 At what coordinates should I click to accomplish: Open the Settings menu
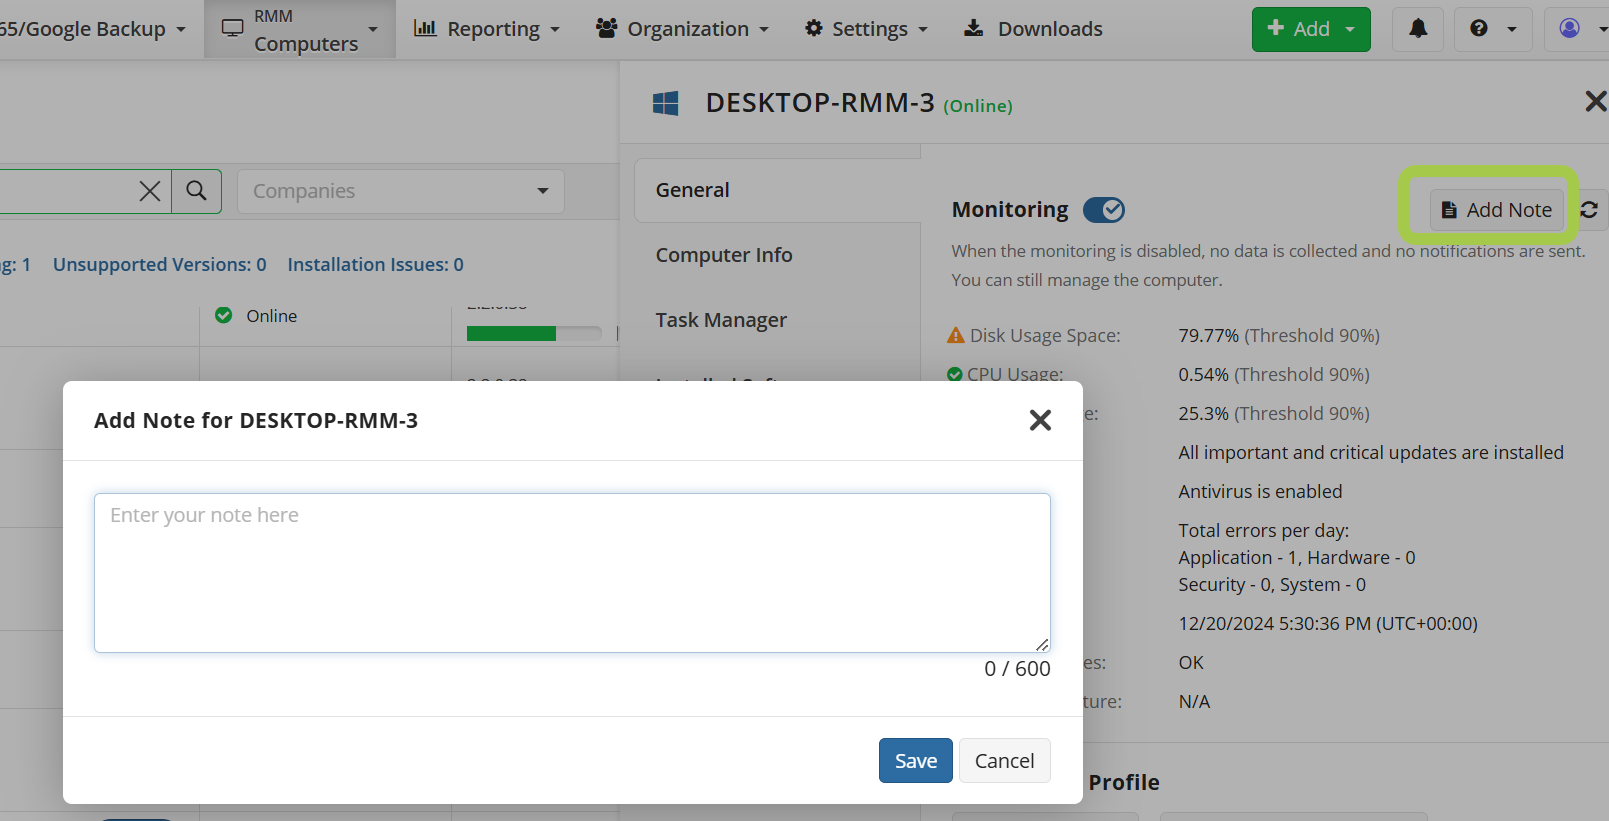(866, 29)
